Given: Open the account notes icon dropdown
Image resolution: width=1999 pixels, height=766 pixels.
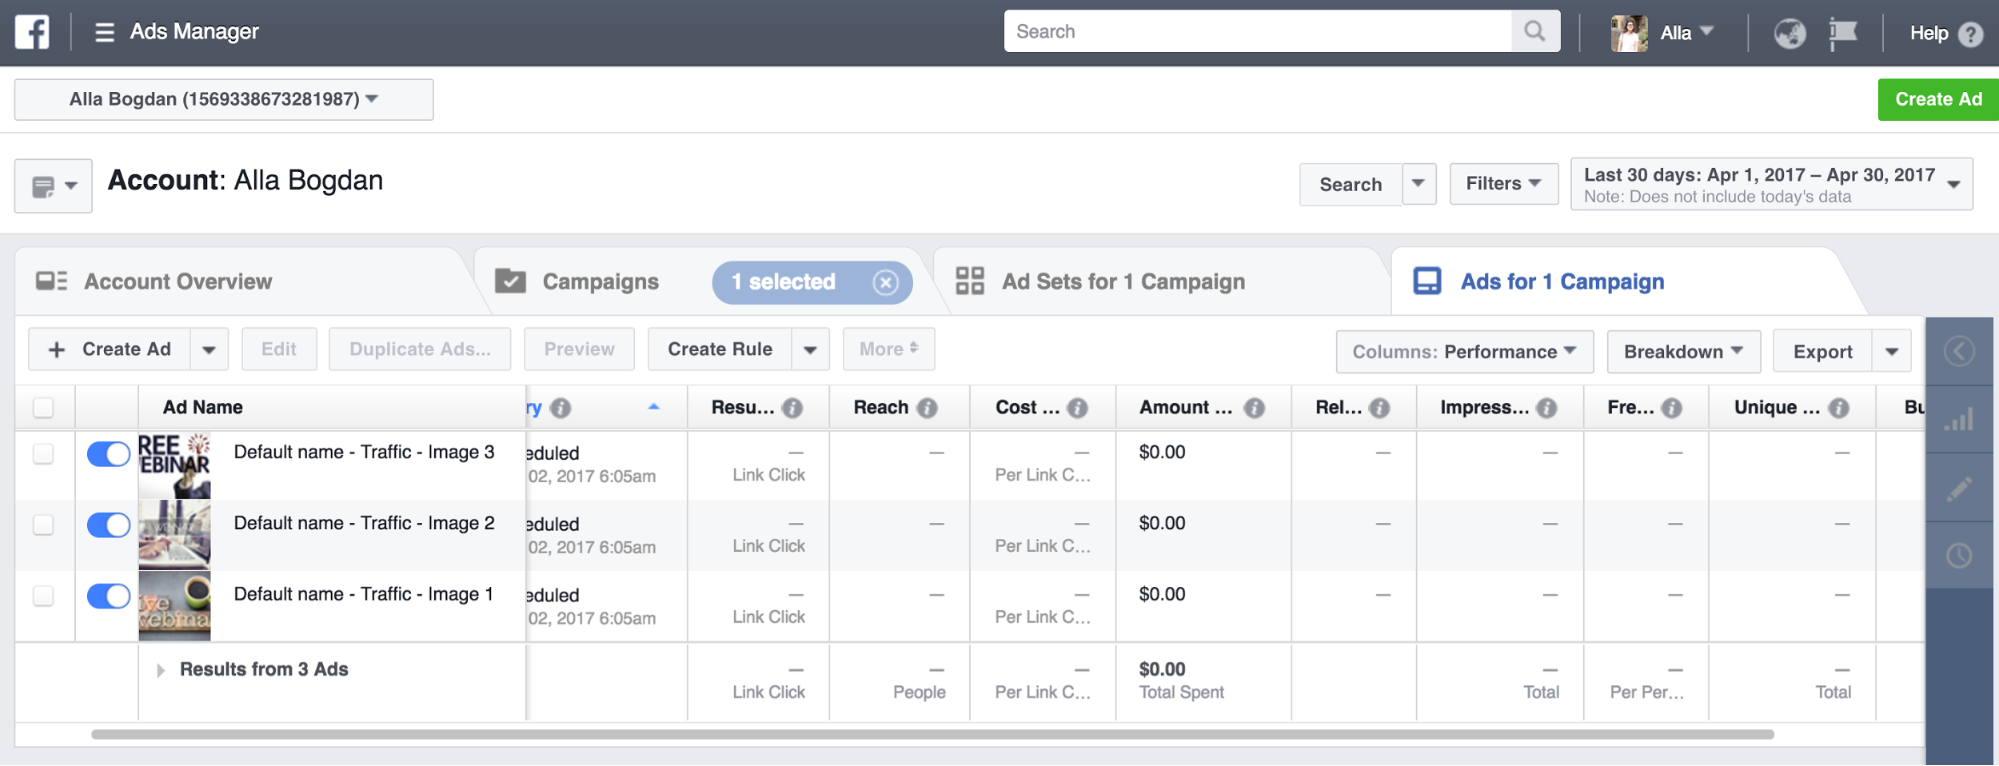Looking at the screenshot, I should tap(53, 186).
